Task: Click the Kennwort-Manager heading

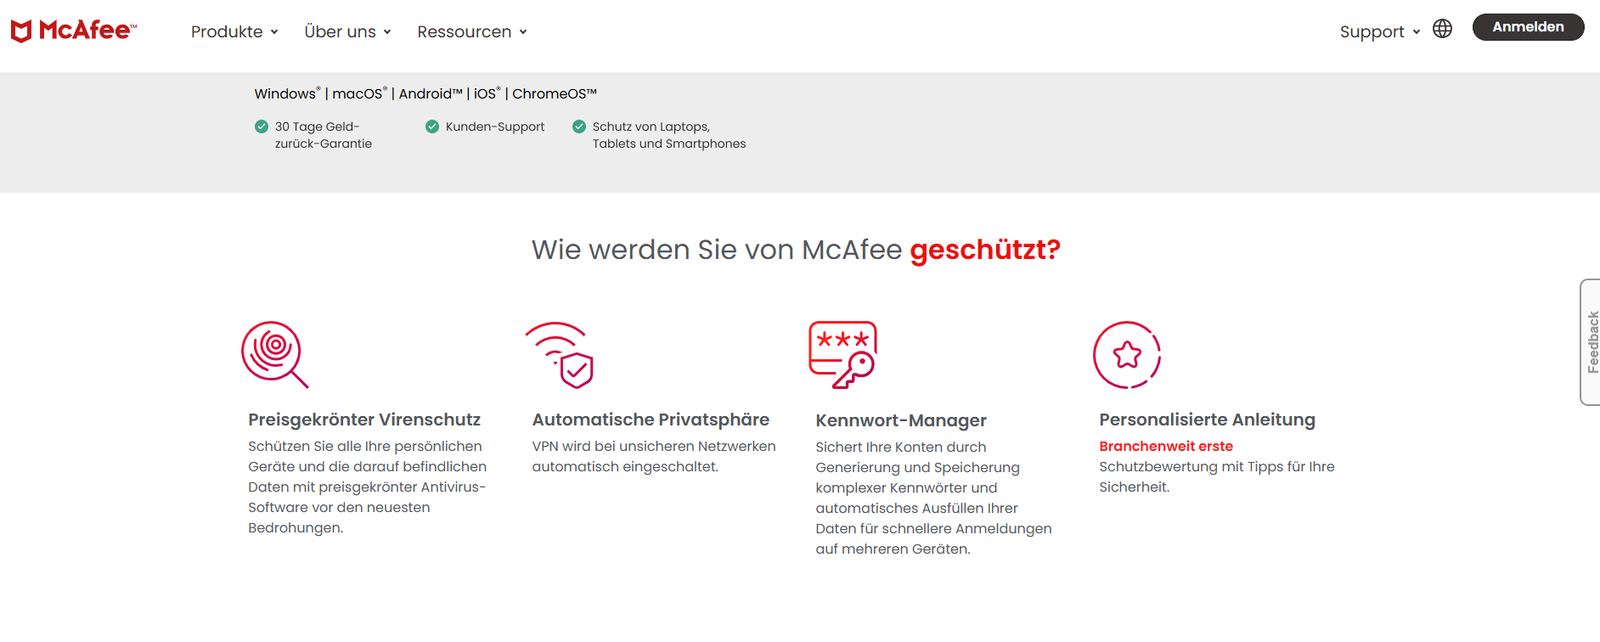Action: click(x=901, y=421)
